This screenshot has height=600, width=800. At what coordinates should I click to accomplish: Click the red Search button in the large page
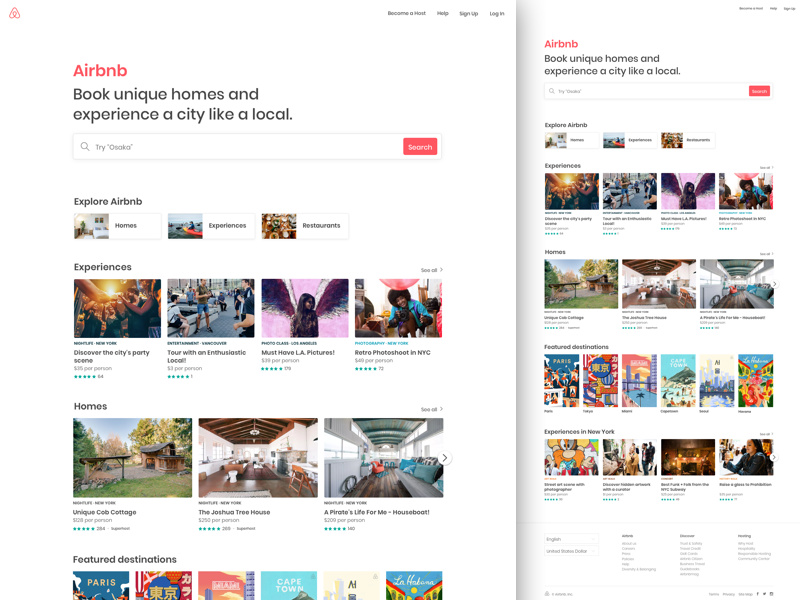pos(420,146)
